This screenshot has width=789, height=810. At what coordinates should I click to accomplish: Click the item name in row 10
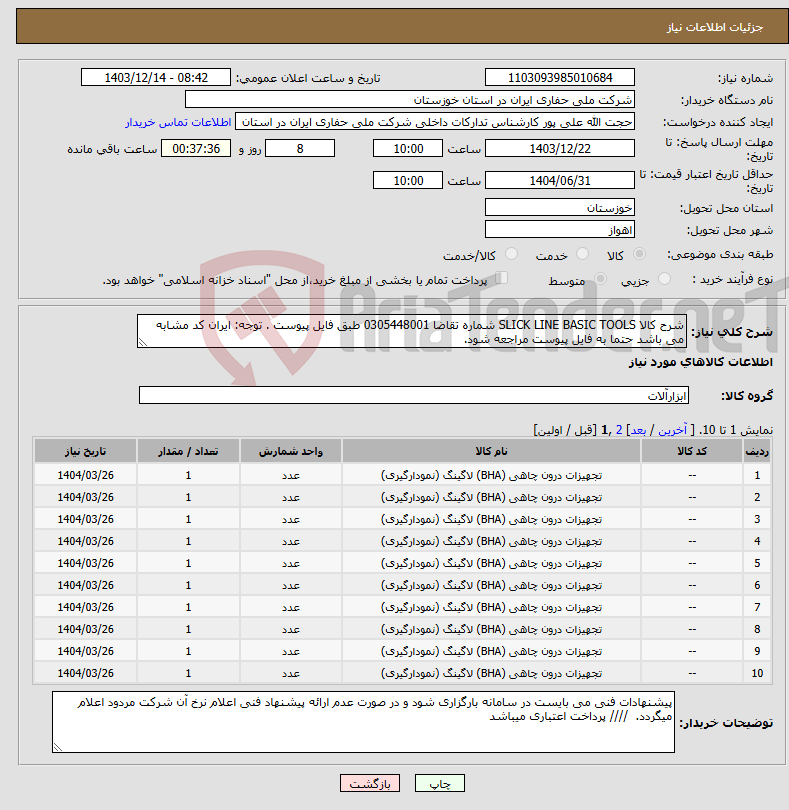(x=491, y=673)
